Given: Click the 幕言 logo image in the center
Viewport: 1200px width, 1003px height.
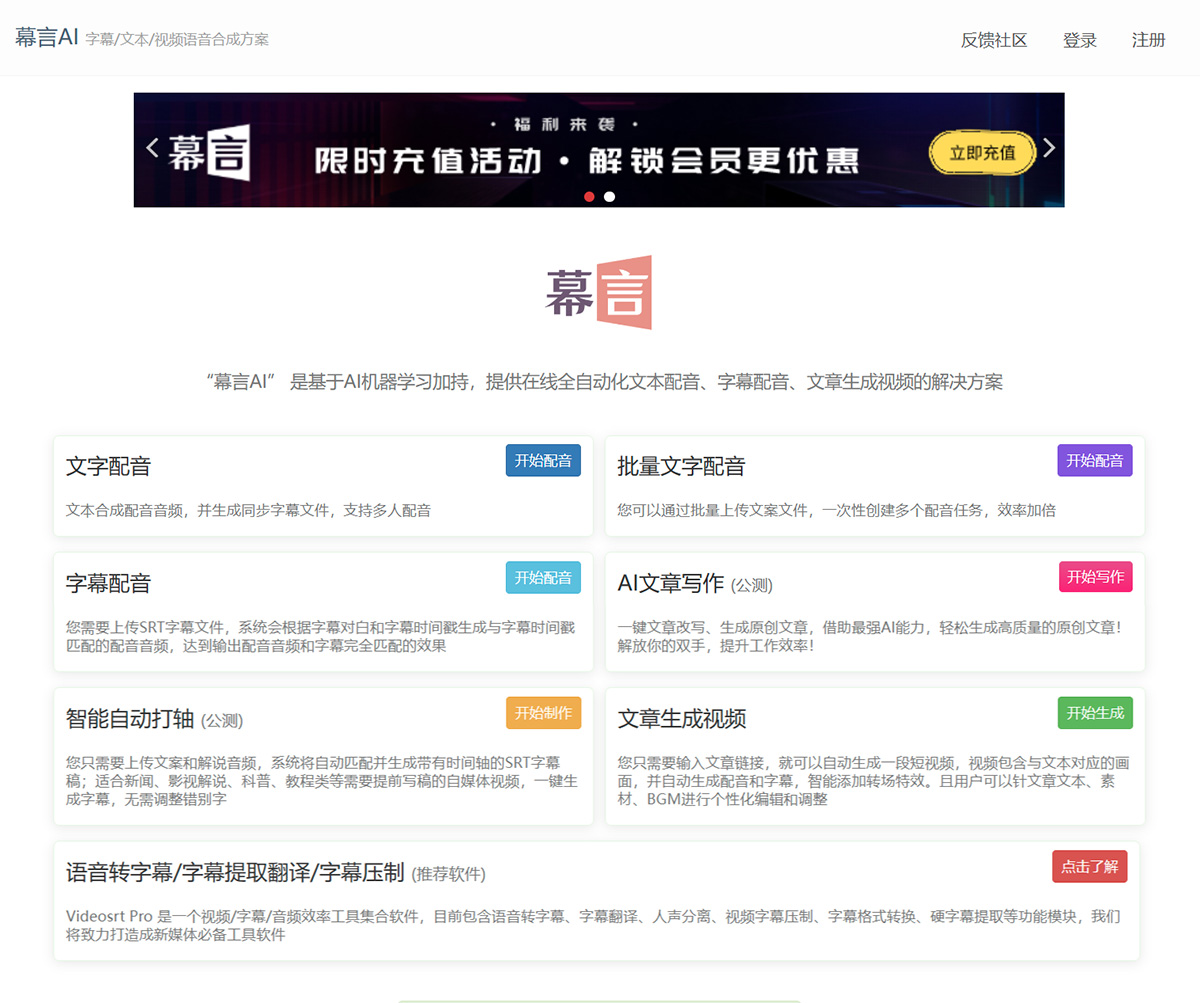Looking at the screenshot, I should (599, 292).
